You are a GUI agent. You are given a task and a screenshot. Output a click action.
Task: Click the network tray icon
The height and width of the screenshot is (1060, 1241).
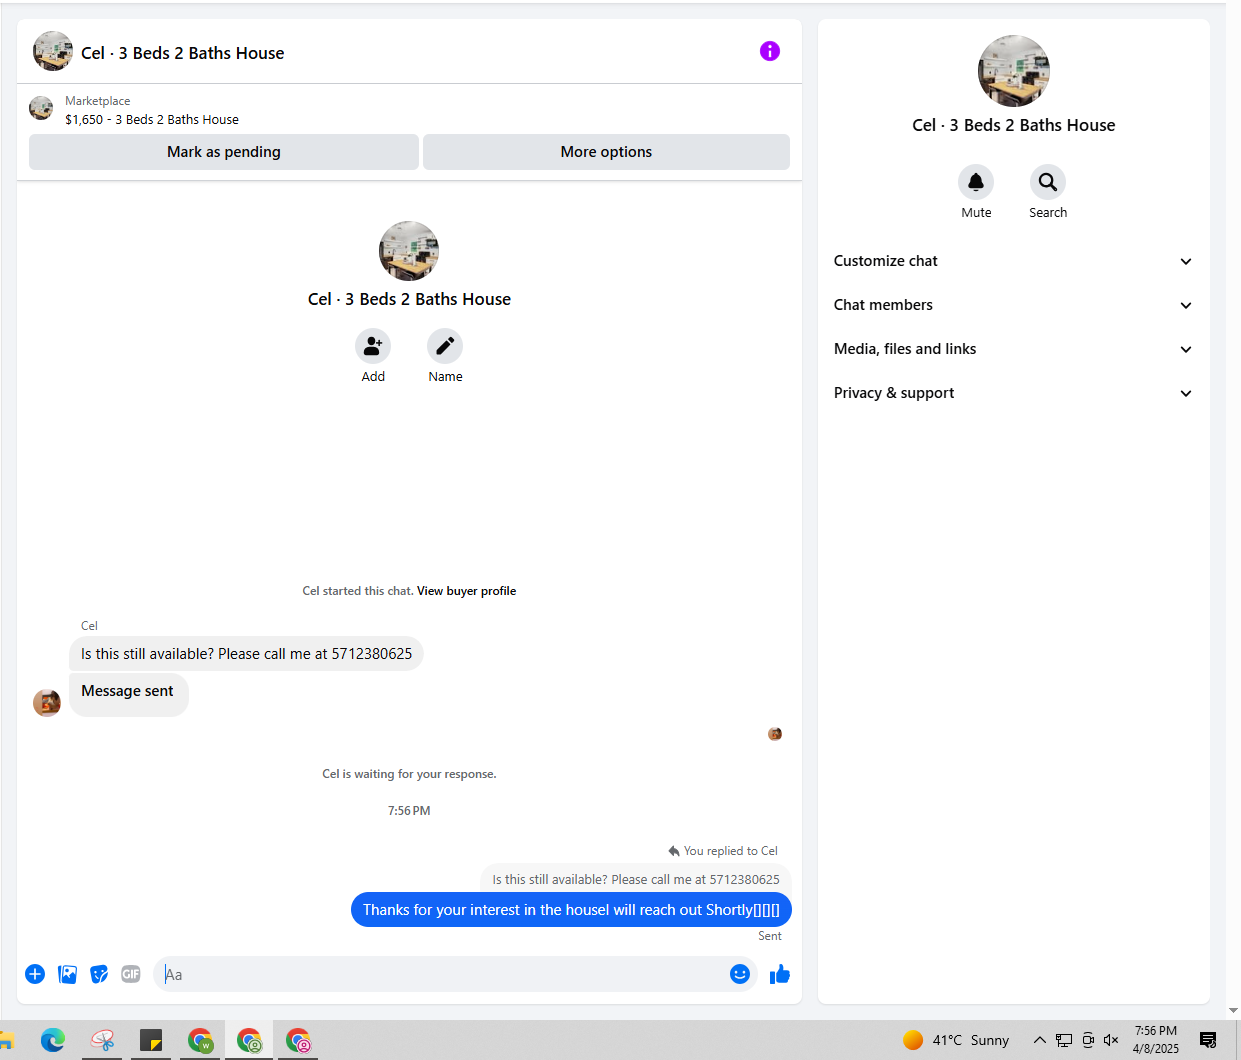(1064, 1040)
